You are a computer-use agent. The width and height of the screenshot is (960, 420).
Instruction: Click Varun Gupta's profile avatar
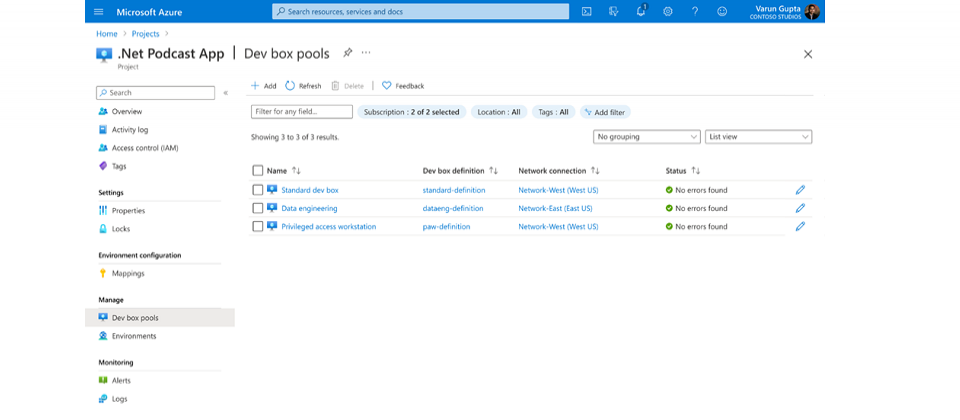pyautogui.click(x=812, y=12)
